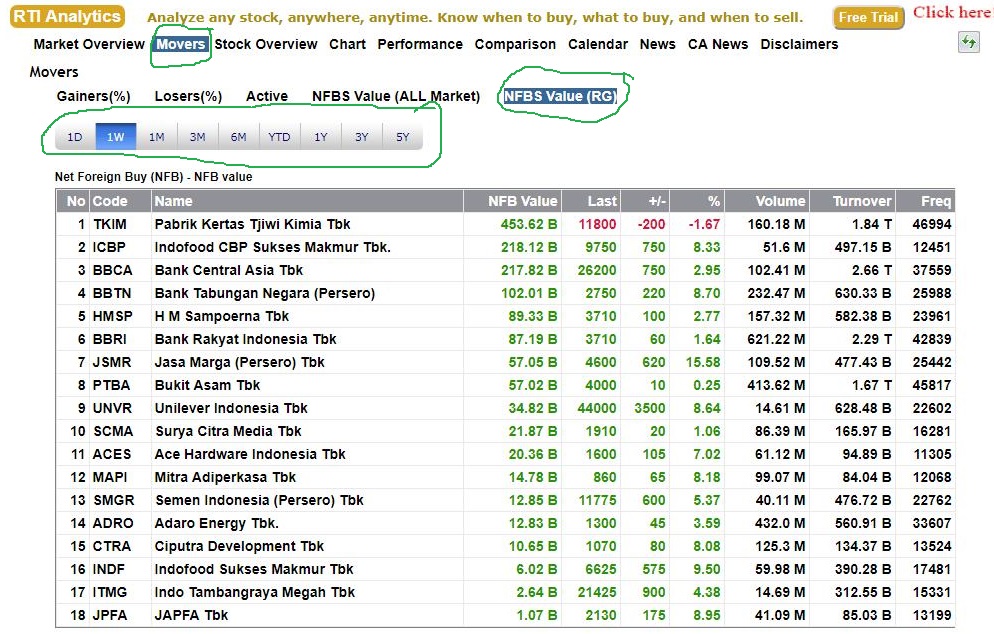Click stock code CTRA
The width and height of the screenshot is (994, 634).
[x=112, y=547]
